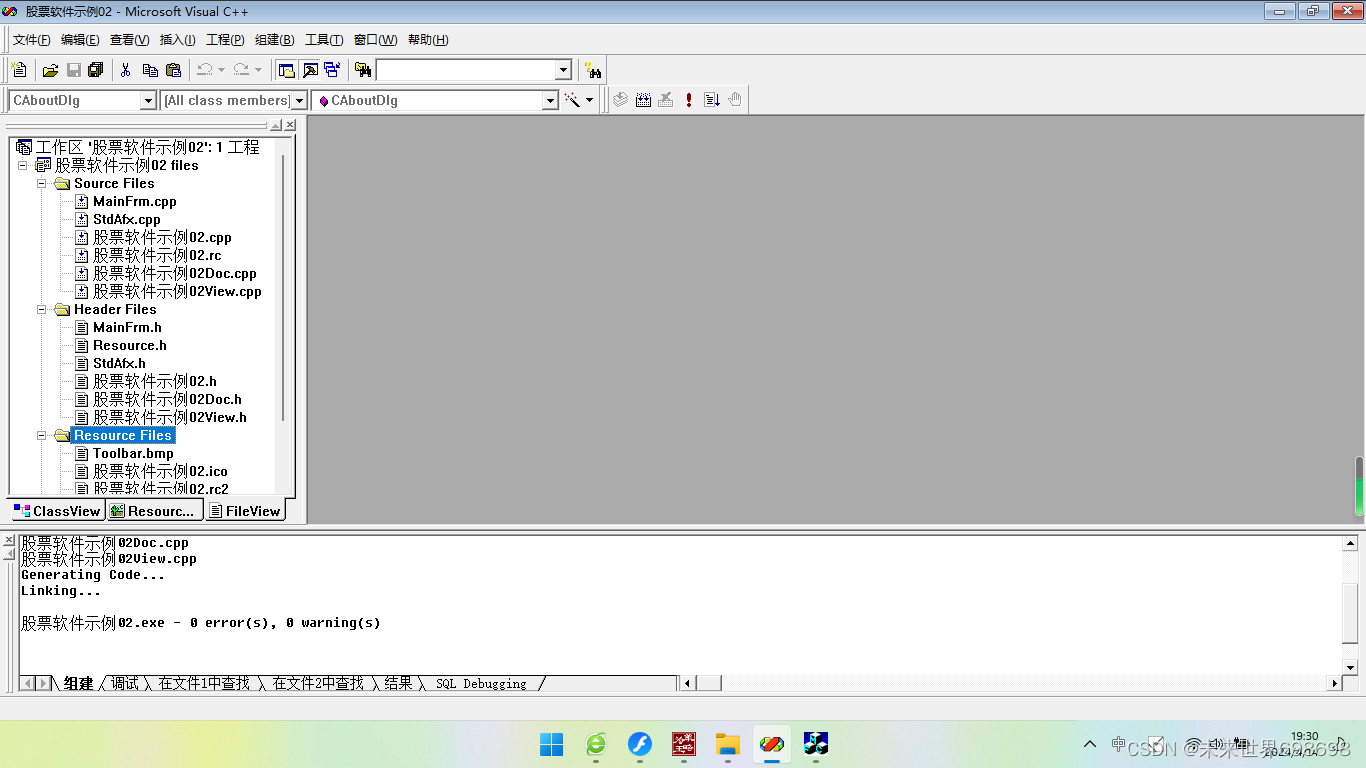The width and height of the screenshot is (1366, 768).
Task: Open the 插入(I) menu
Action: point(177,40)
